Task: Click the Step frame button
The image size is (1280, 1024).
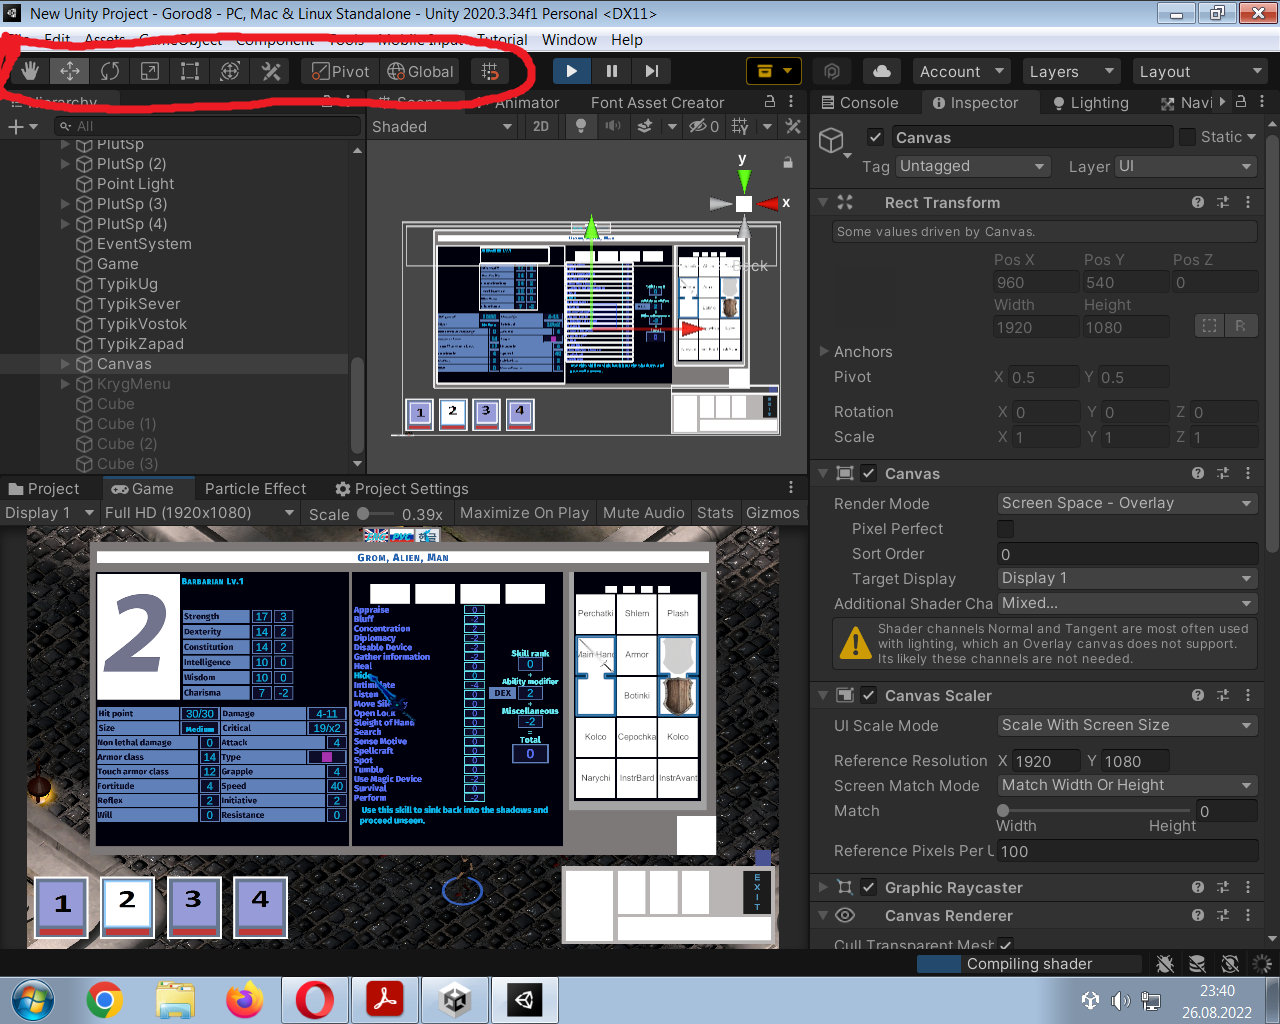Action: [x=651, y=71]
